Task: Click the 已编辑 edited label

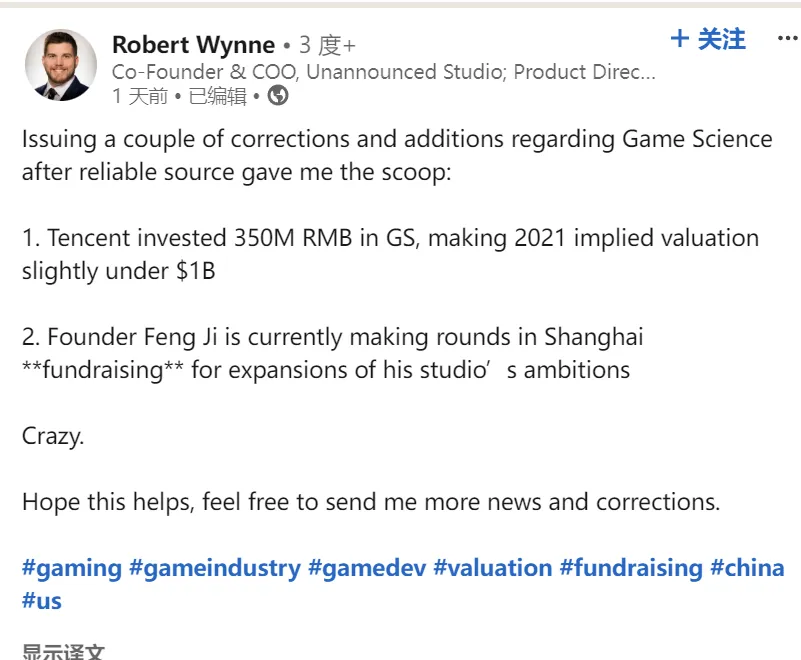Action: point(217,96)
